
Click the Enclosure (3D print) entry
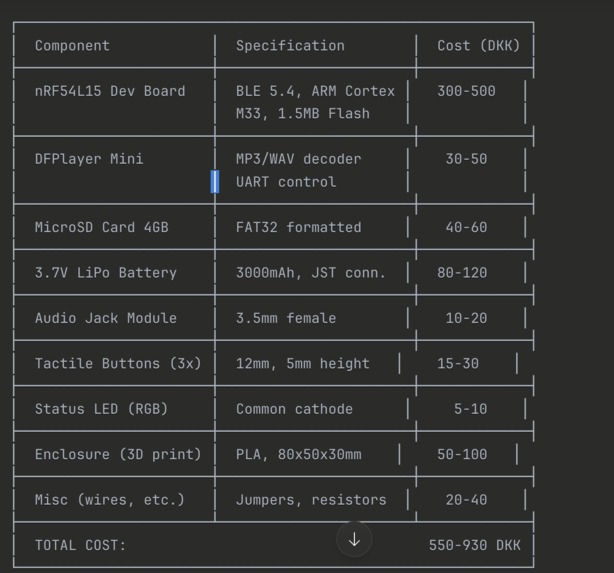point(118,454)
